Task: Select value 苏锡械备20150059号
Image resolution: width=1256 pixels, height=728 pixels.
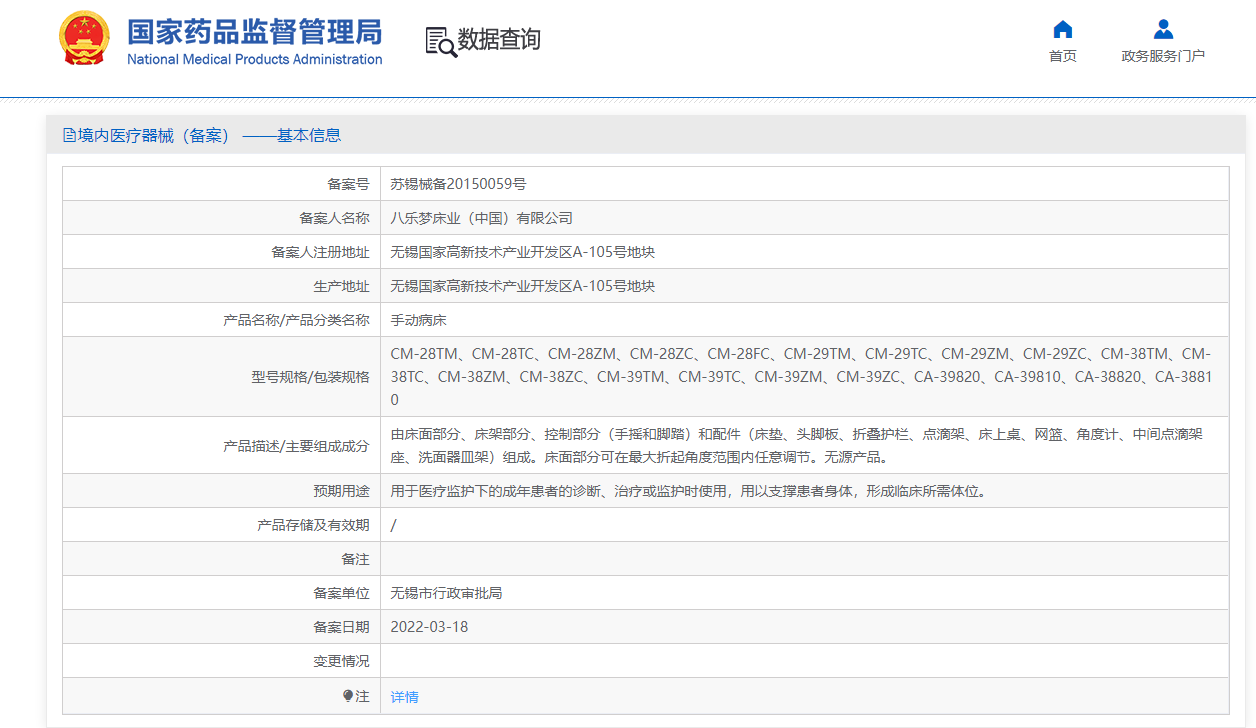Action: pyautogui.click(x=458, y=184)
